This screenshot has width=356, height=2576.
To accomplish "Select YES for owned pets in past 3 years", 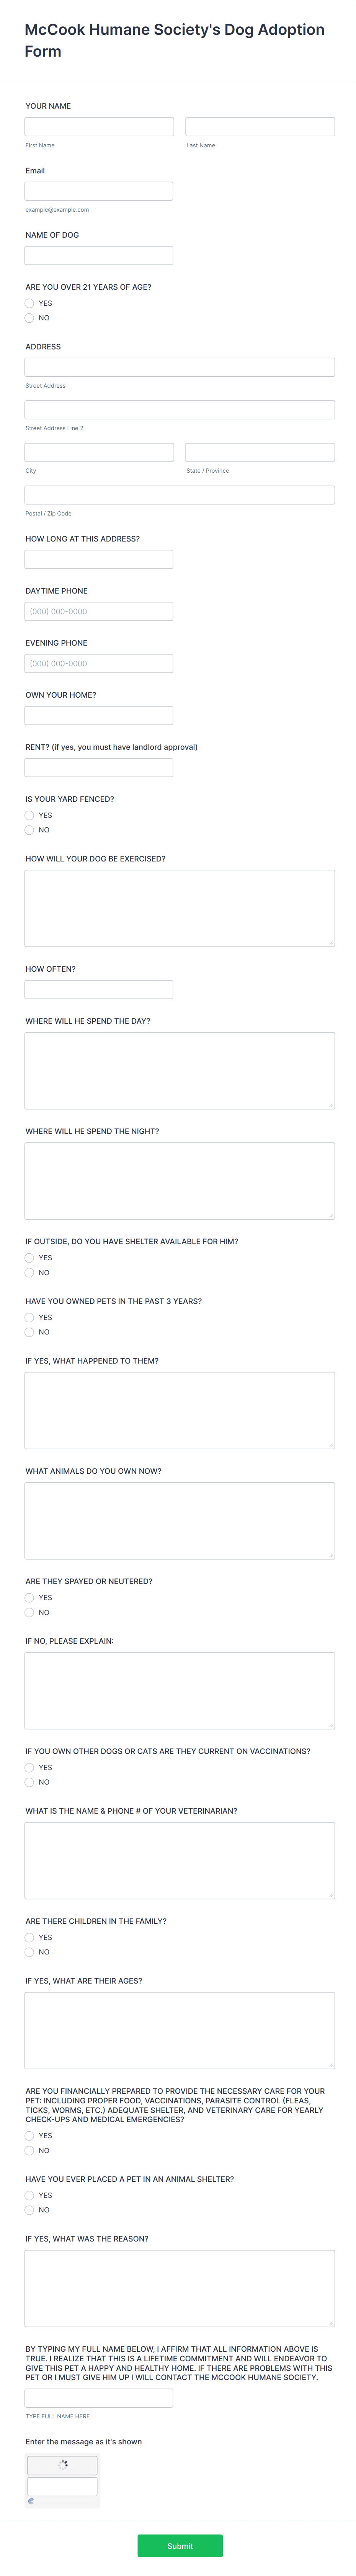I will [x=29, y=1317].
